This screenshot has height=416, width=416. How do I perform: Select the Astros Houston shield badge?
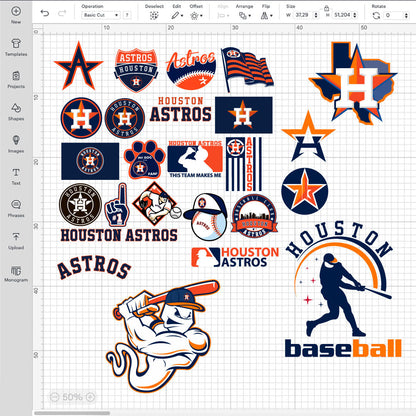pyautogui.click(x=135, y=70)
